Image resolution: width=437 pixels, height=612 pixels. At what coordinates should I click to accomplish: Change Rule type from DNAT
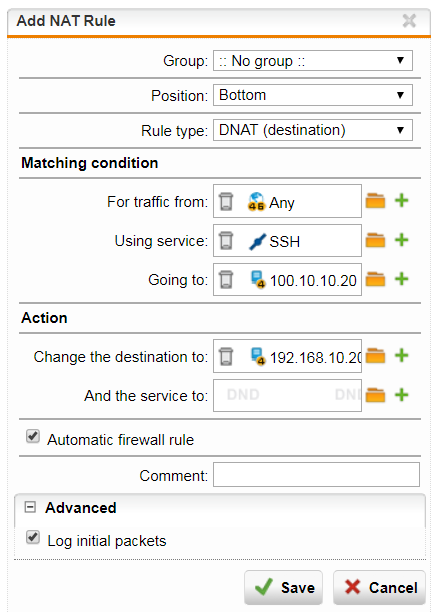(x=313, y=130)
